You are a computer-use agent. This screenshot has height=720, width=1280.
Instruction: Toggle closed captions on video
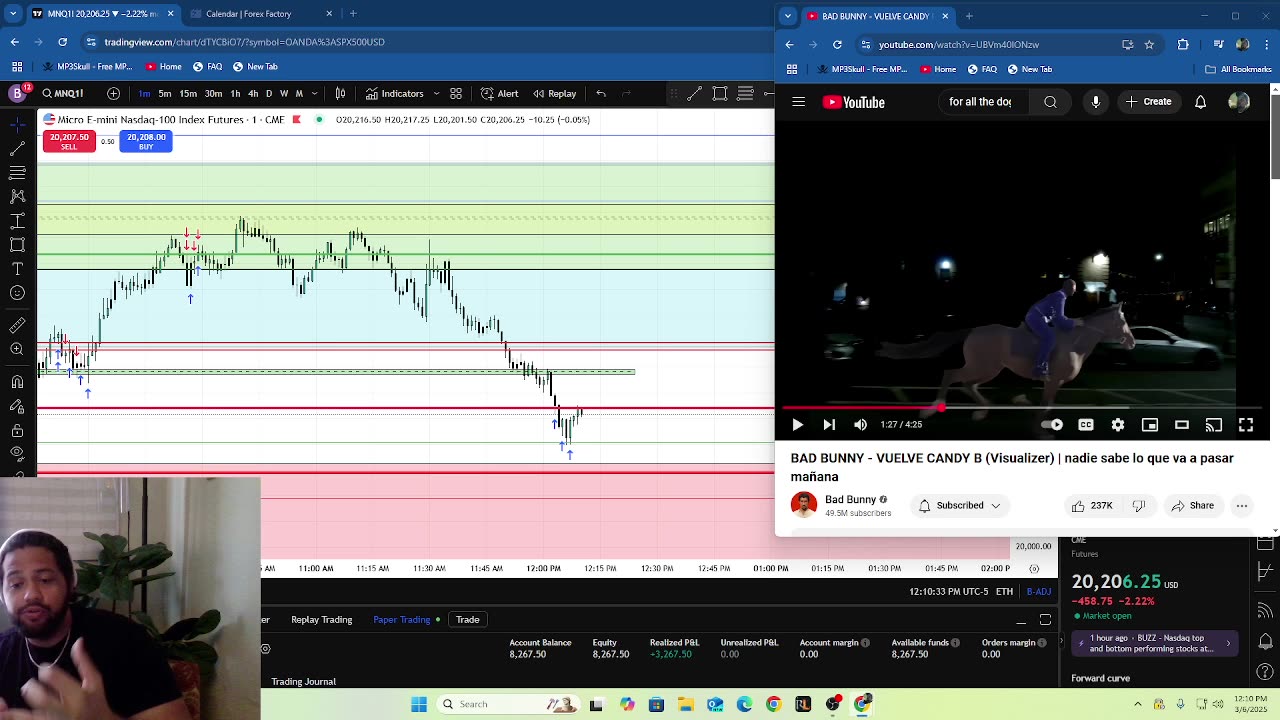[x=1086, y=425]
